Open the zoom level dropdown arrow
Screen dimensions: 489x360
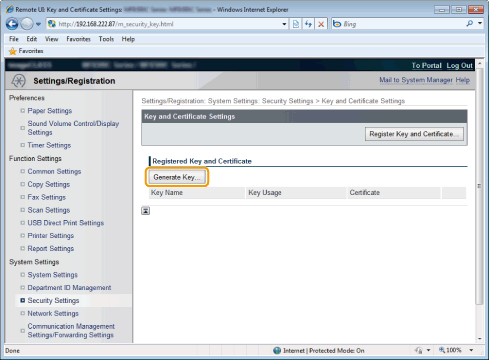(471, 350)
